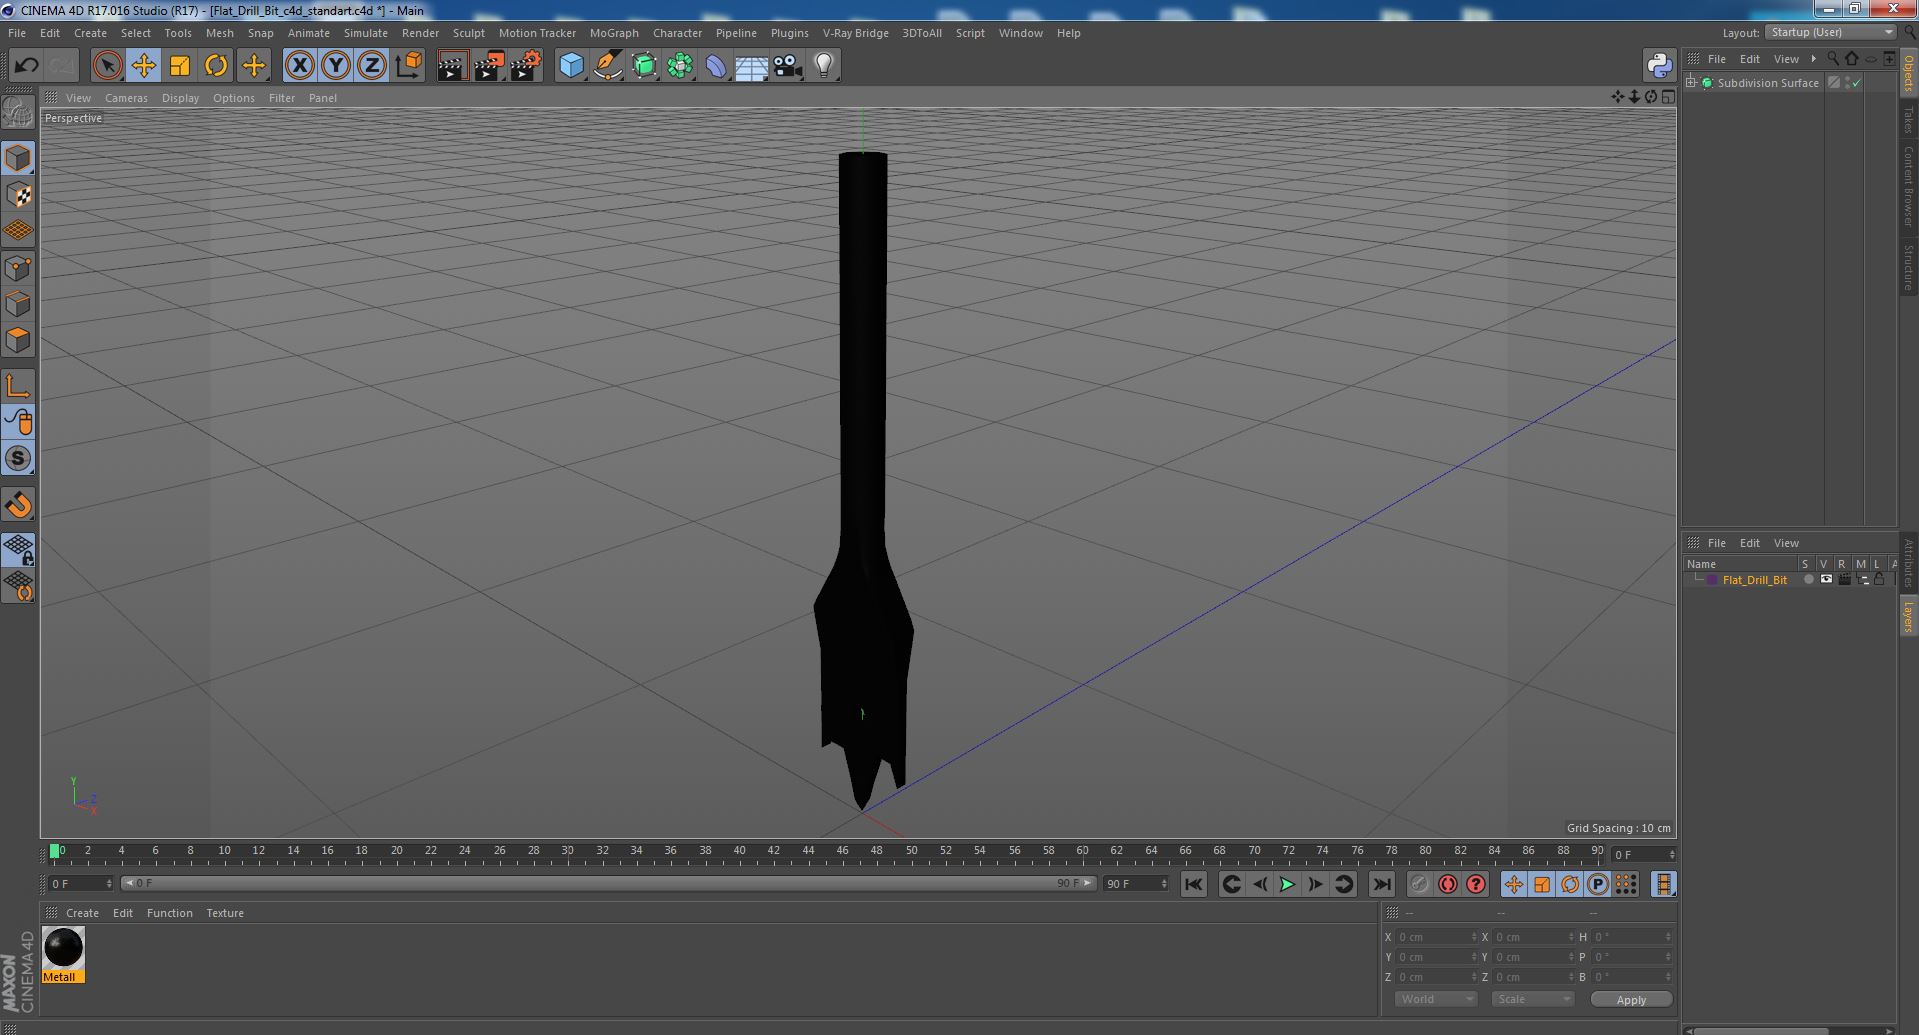
Task: Toggle Z axis lock
Action: 372,66
